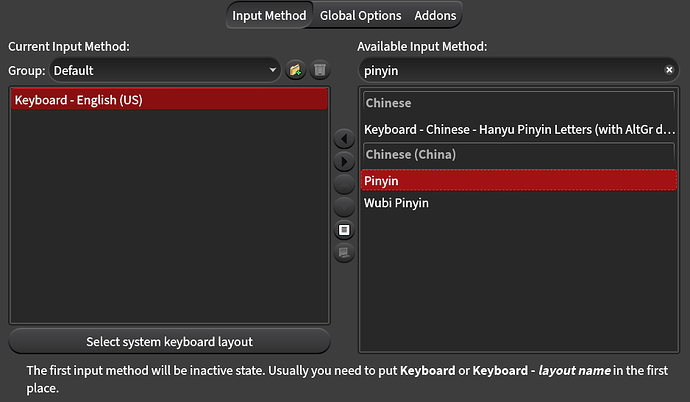Click left arrow to add input method

[x=344, y=138]
